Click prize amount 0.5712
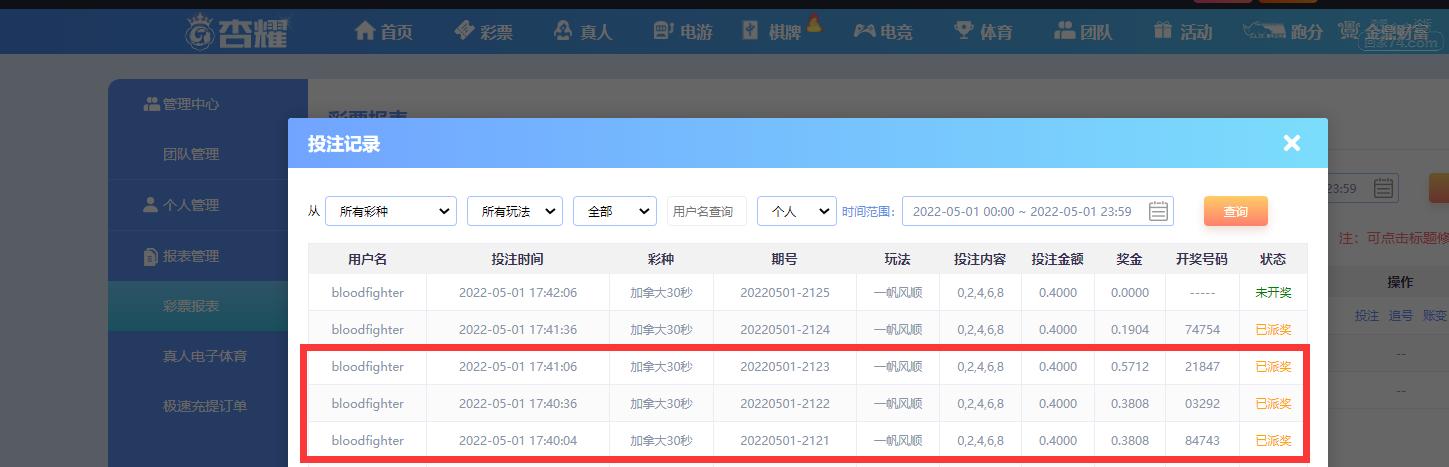The width and height of the screenshot is (1449, 467). [x=1130, y=367]
